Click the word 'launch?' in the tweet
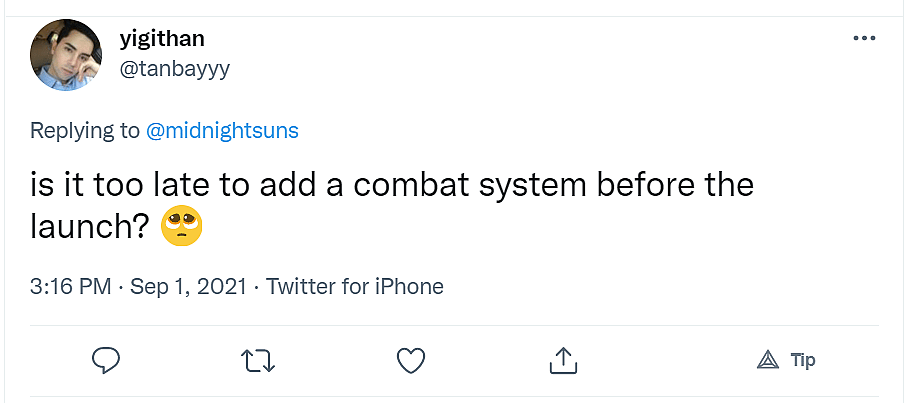Image resolution: width=906 pixels, height=403 pixels. point(90,228)
